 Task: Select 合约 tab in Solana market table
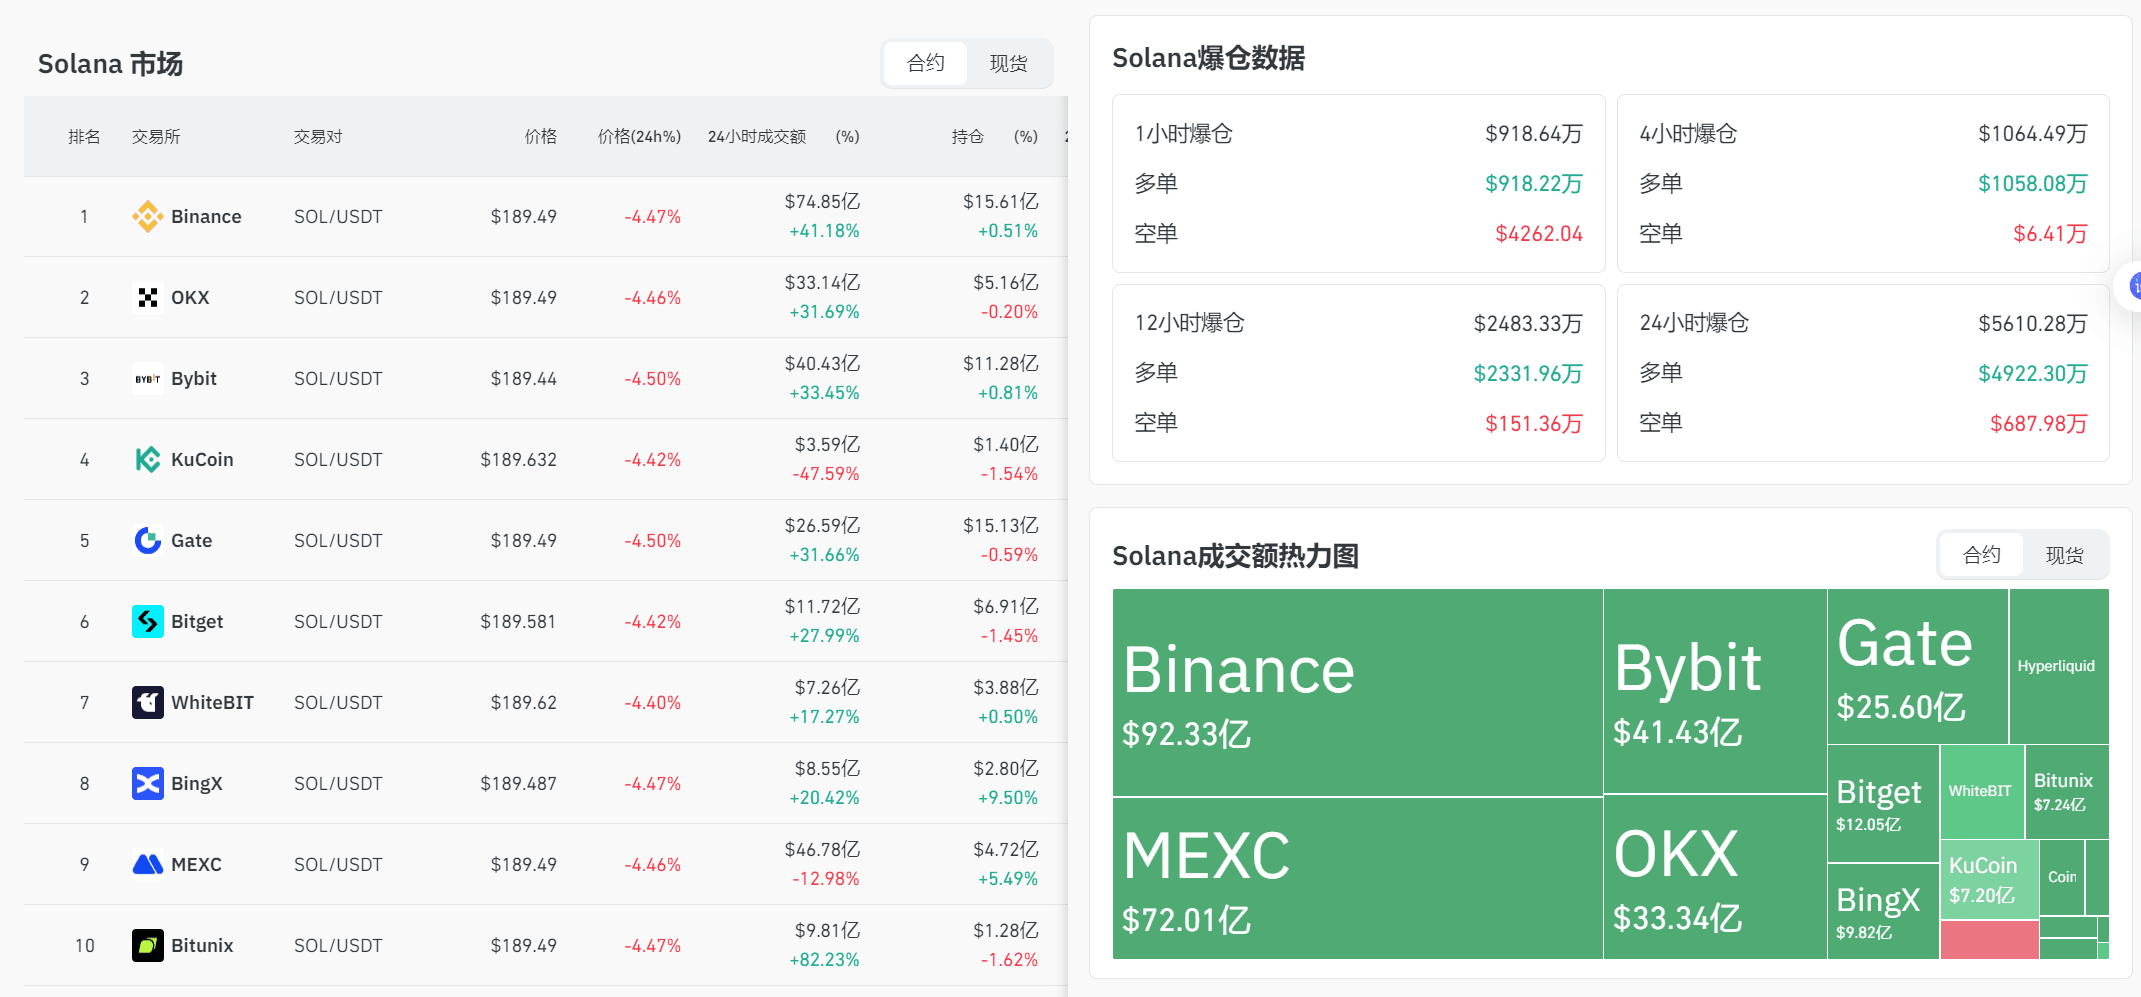pyautogui.click(x=925, y=64)
